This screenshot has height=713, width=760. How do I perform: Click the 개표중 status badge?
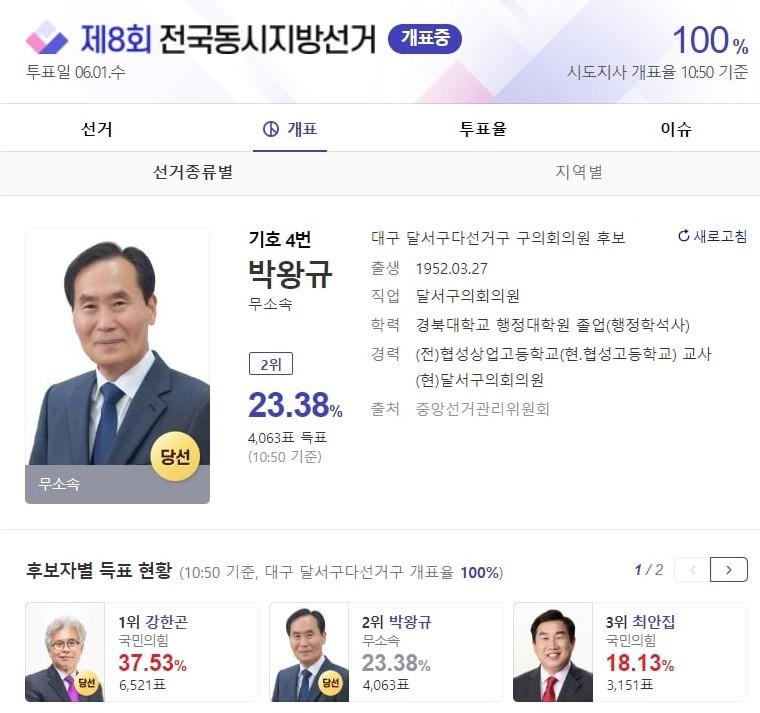click(424, 39)
